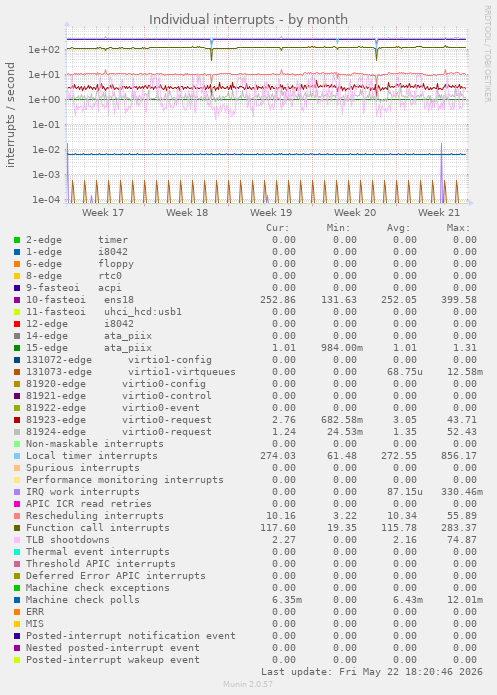
Task: Click the 15-edge ata_piix legend entry
Action: click(x=89, y=348)
